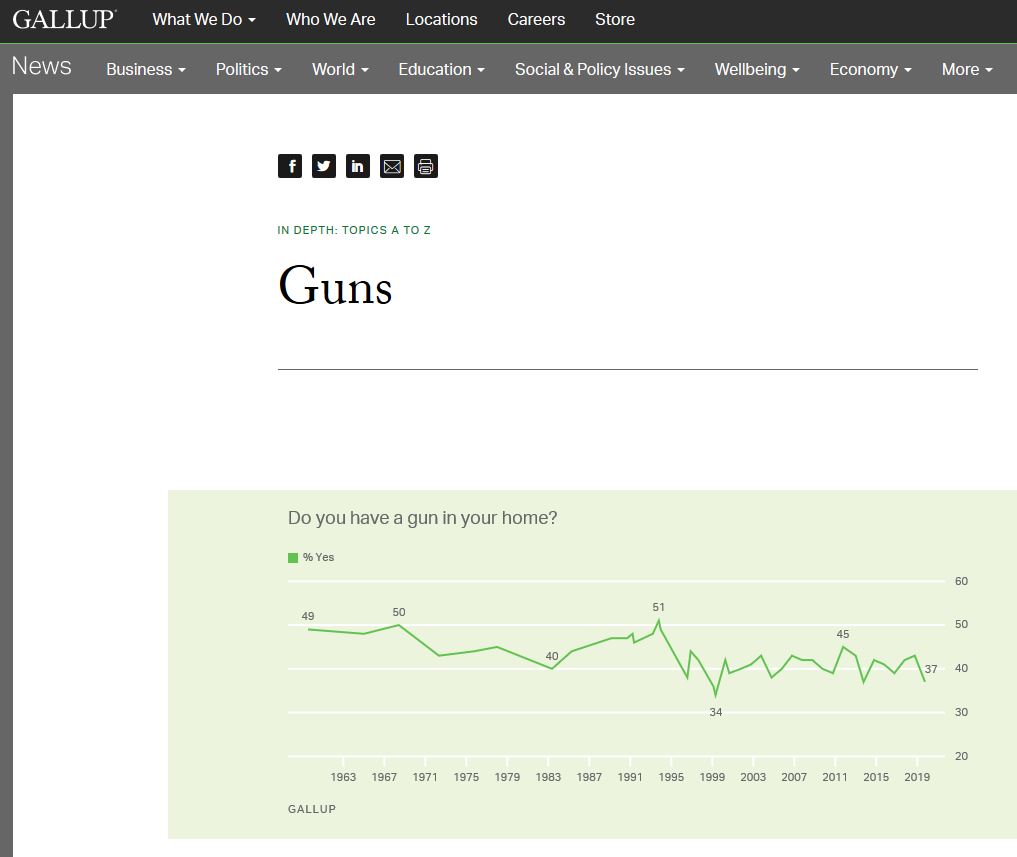The width and height of the screenshot is (1017, 857).
Task: Open the Locations page
Action: pos(441,19)
